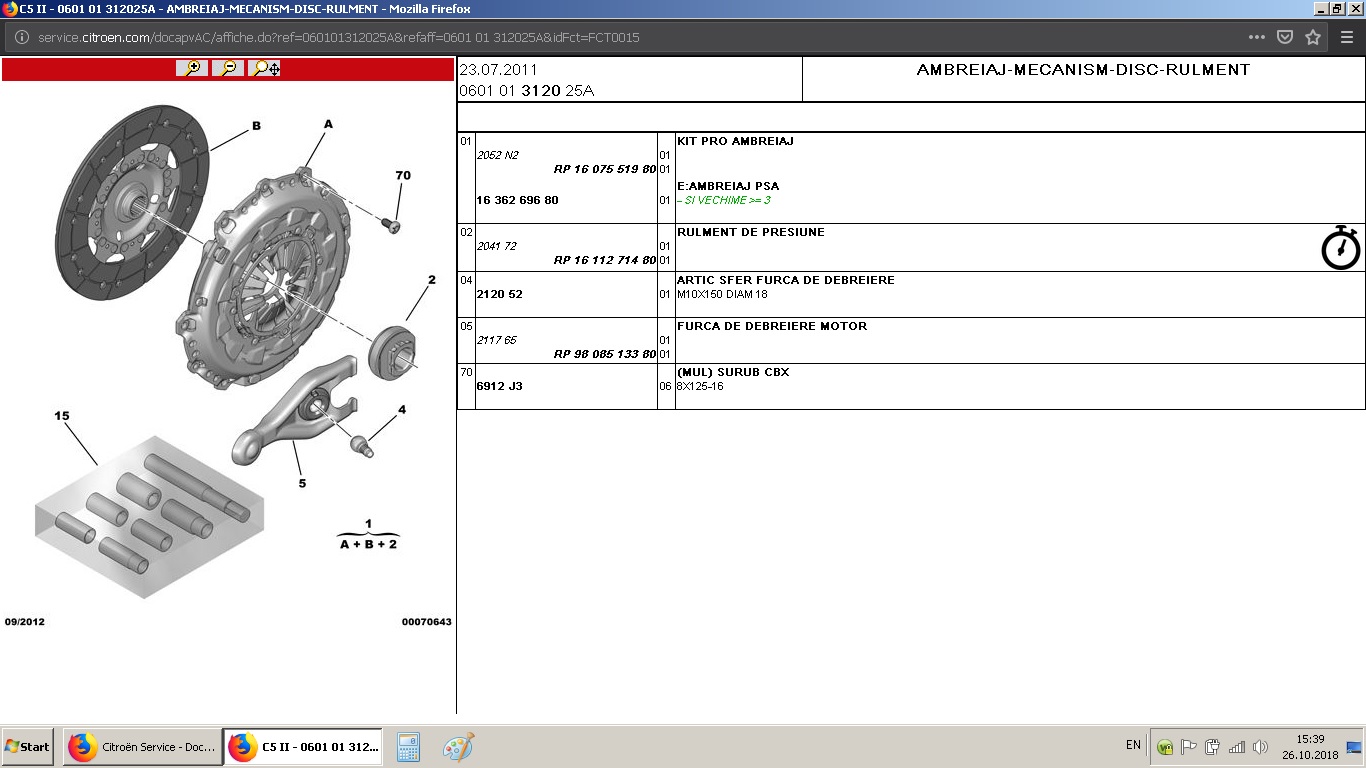
Task: Click callout number 15 on the diagram
Action: 62,415
